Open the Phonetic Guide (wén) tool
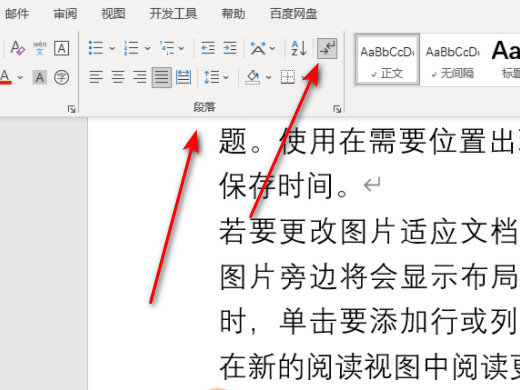 39,48
